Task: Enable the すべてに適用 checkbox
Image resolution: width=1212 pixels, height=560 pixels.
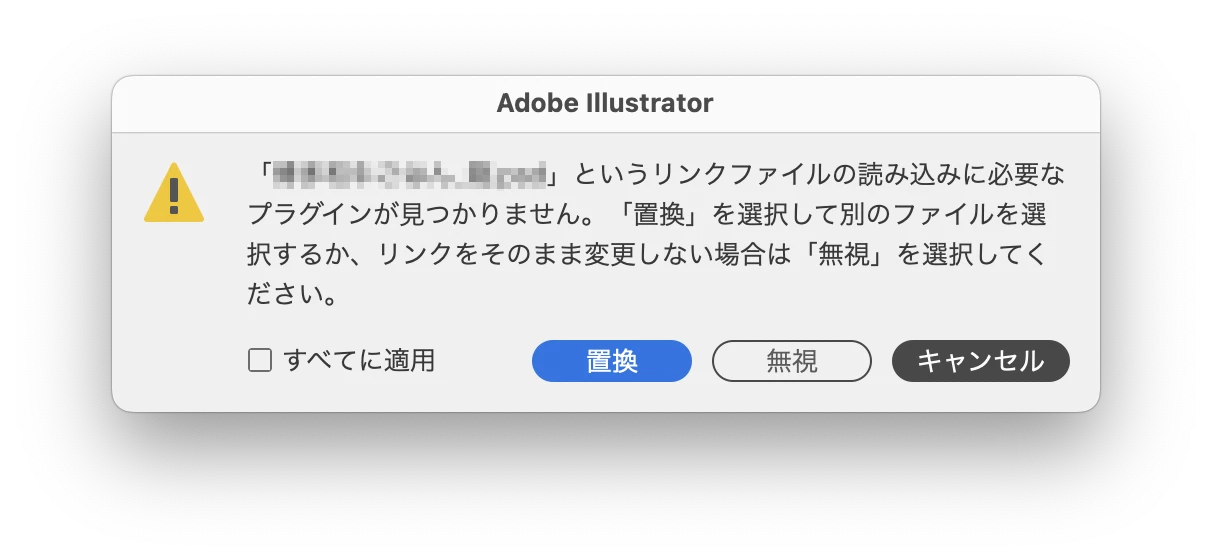Action: coord(260,361)
